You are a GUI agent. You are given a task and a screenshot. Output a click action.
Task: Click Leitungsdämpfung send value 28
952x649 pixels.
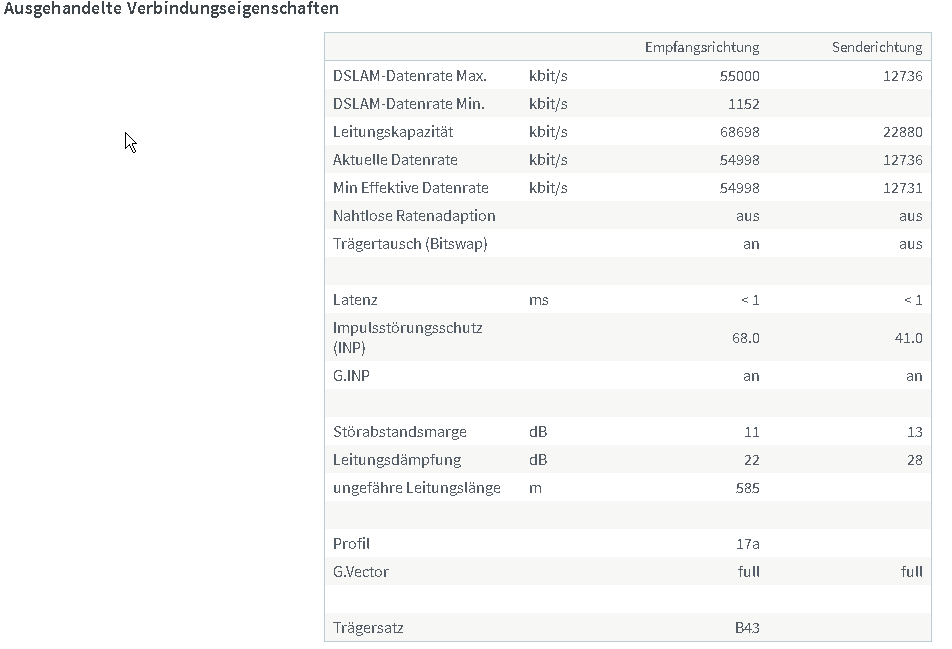[x=915, y=460]
